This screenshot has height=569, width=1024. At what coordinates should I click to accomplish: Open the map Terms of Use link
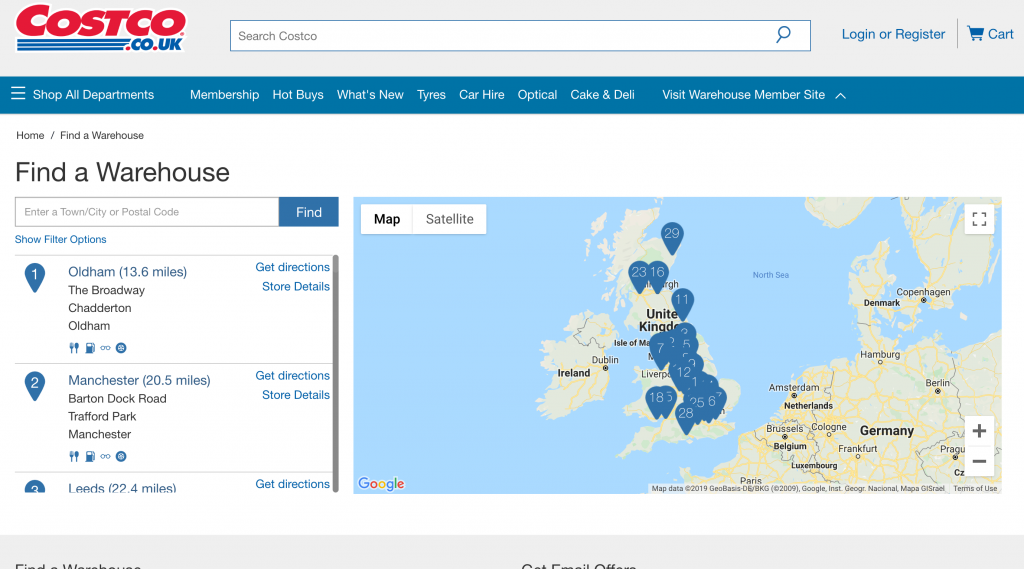tap(975, 488)
